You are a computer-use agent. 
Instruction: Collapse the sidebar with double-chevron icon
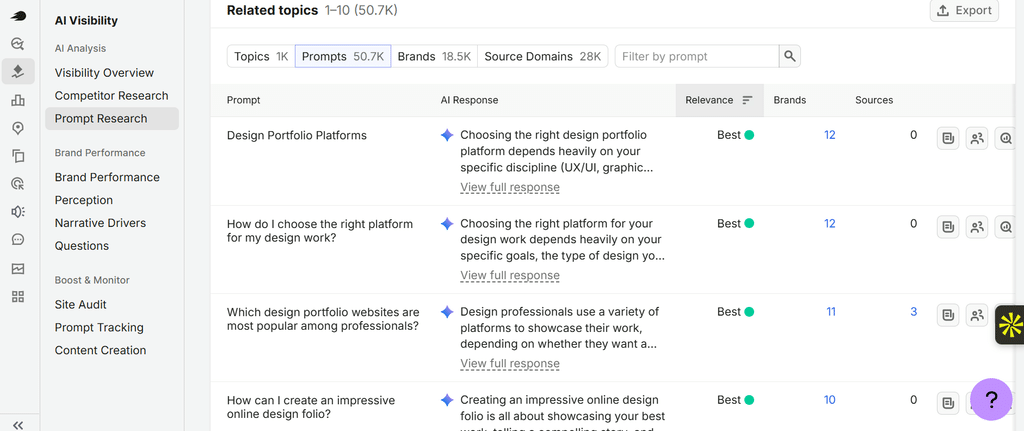click(18, 425)
